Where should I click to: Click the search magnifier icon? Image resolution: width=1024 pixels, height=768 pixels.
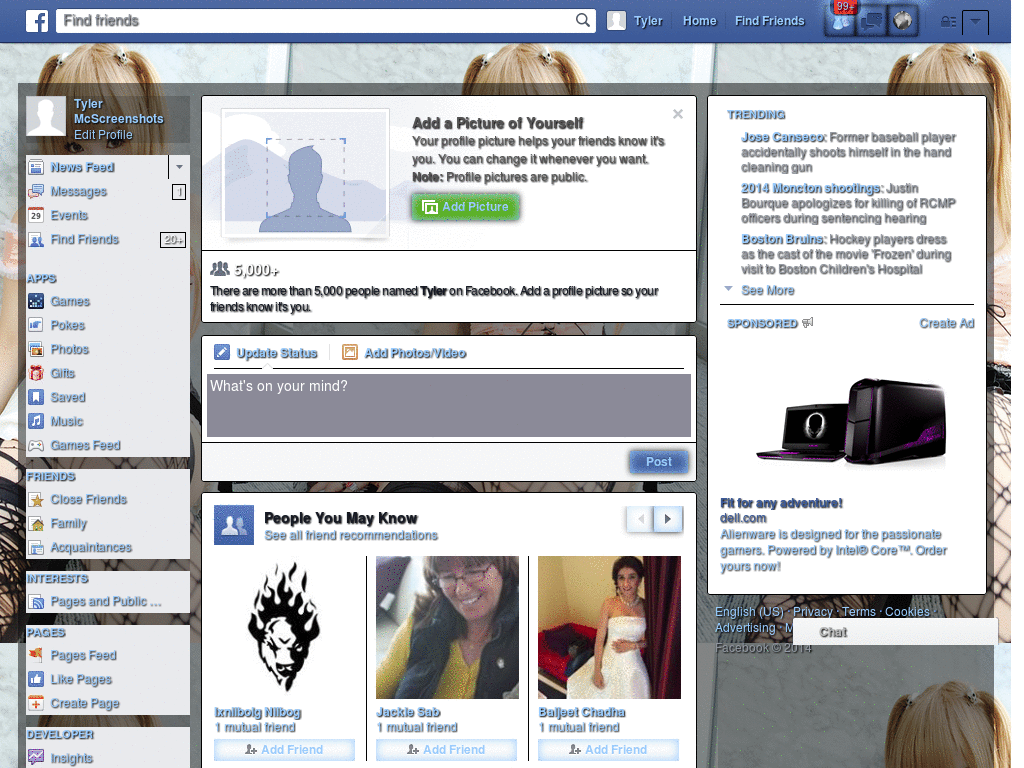584,21
